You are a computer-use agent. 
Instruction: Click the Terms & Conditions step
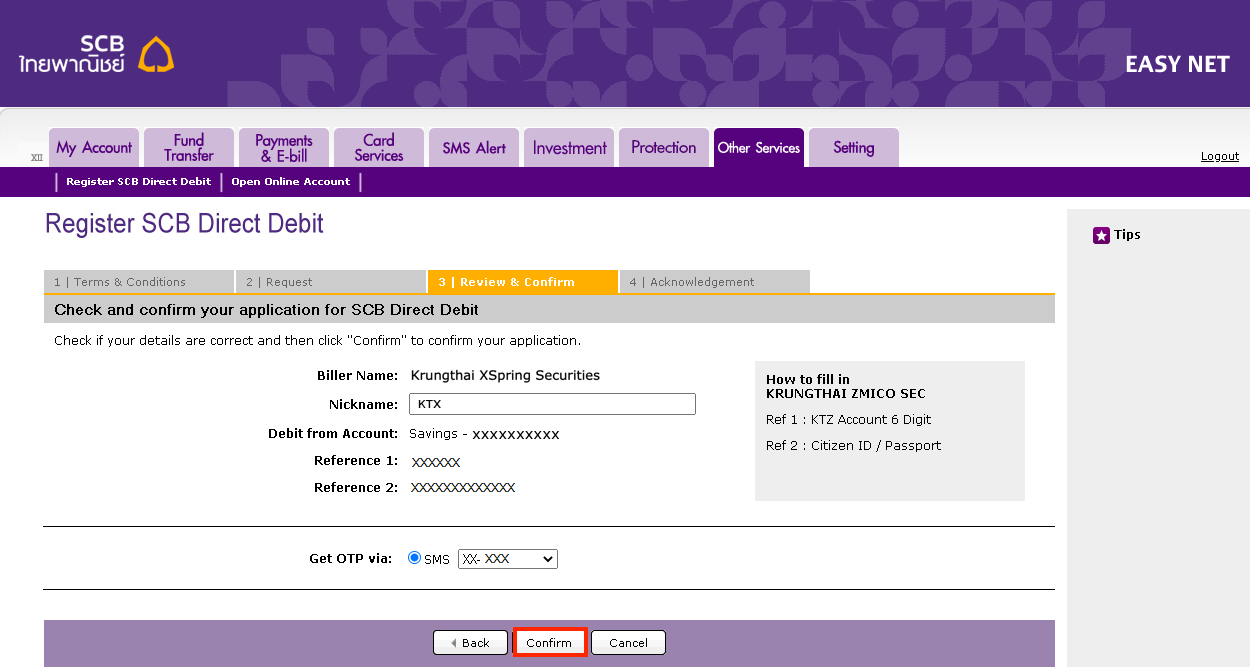click(138, 282)
